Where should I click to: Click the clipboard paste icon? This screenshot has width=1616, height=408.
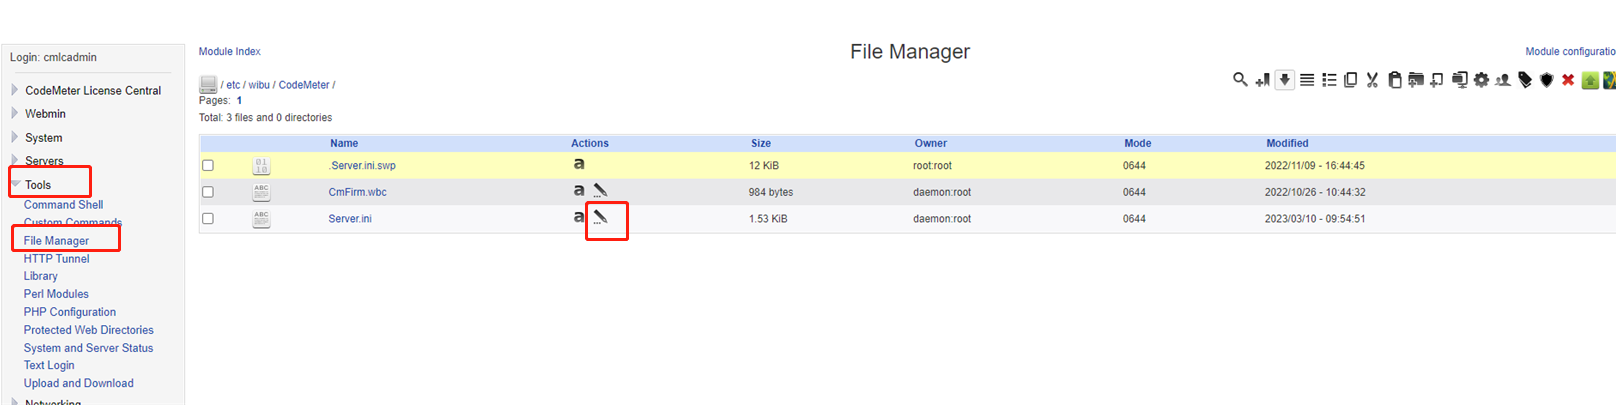[x=1394, y=80]
